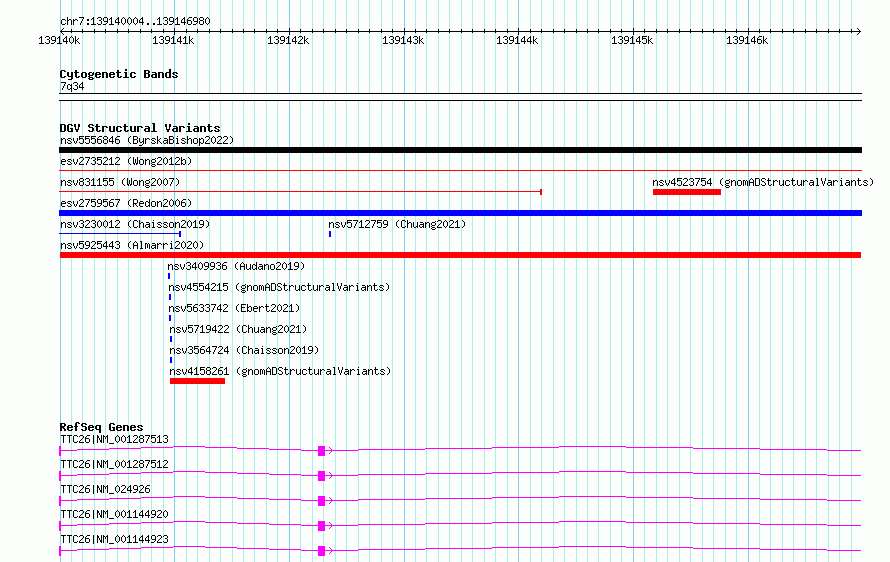Click the TTC26|NM_001287513 transcript label
Screen dimensions: 890x562
(114, 439)
